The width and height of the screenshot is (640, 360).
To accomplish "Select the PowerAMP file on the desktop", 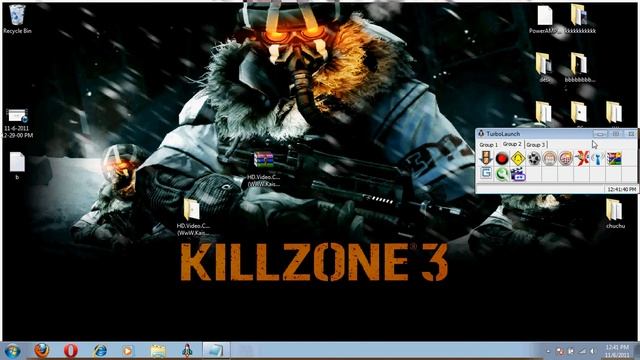I will click(544, 19).
